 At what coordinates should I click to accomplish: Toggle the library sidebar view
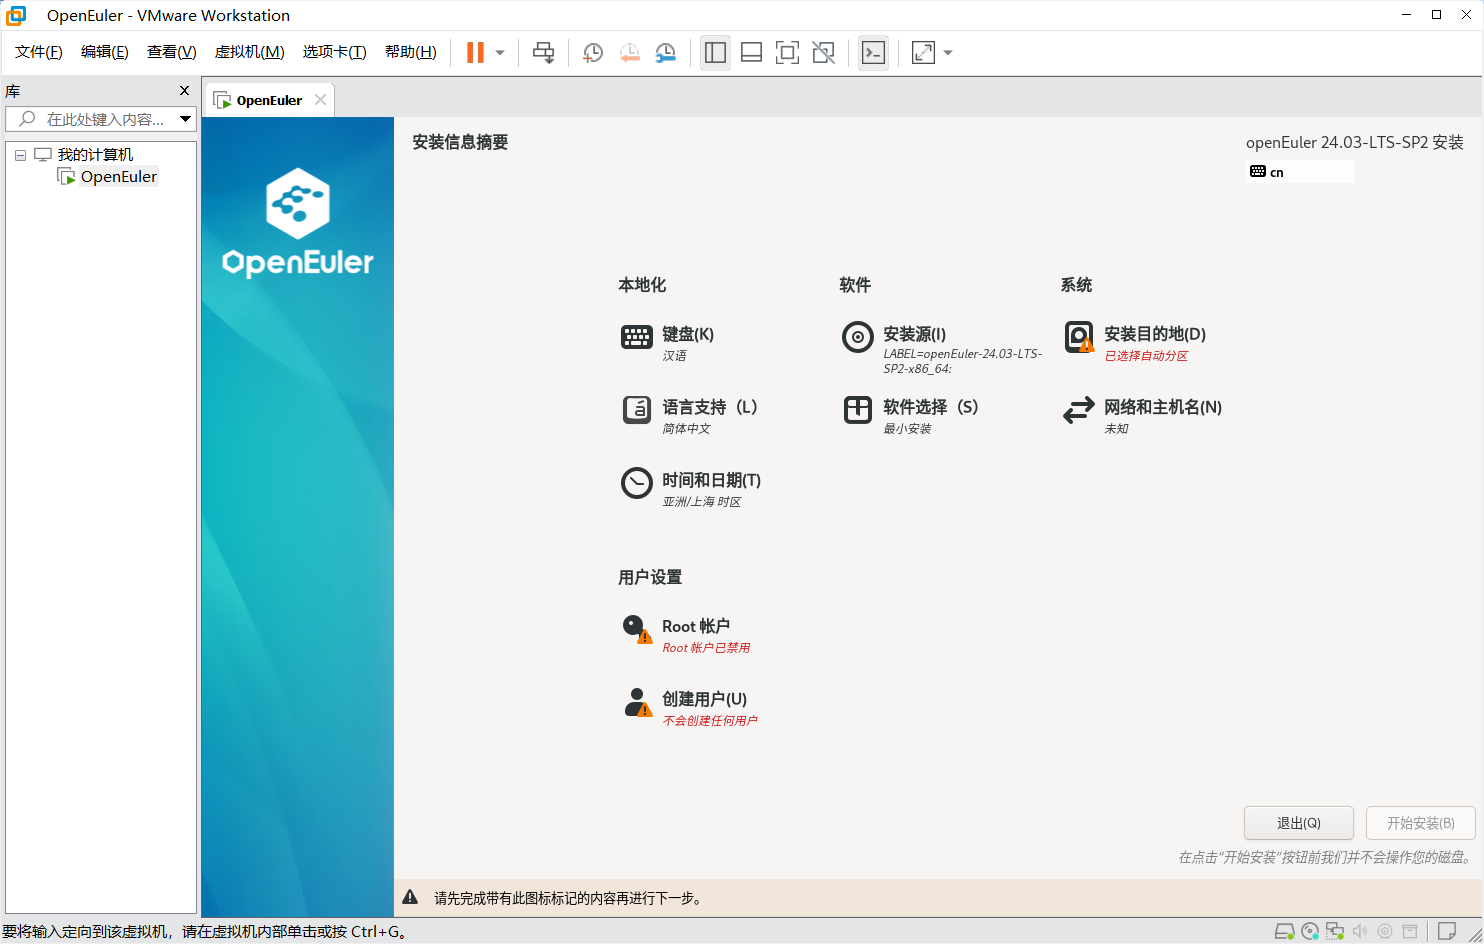pos(715,53)
